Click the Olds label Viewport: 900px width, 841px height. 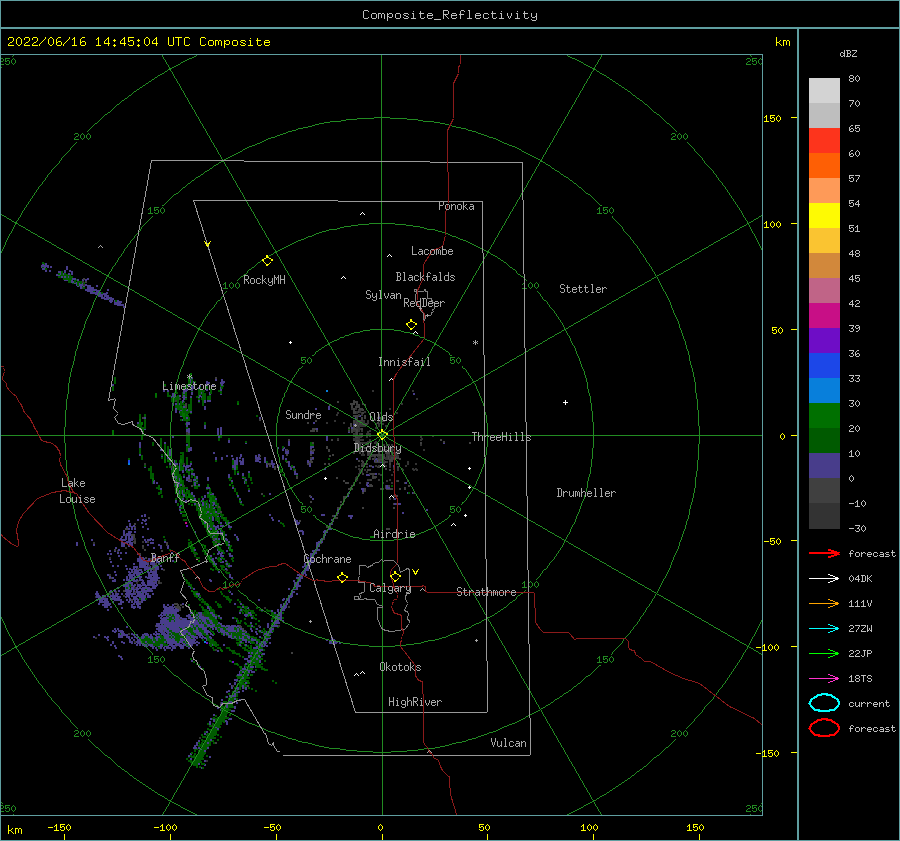click(381, 417)
